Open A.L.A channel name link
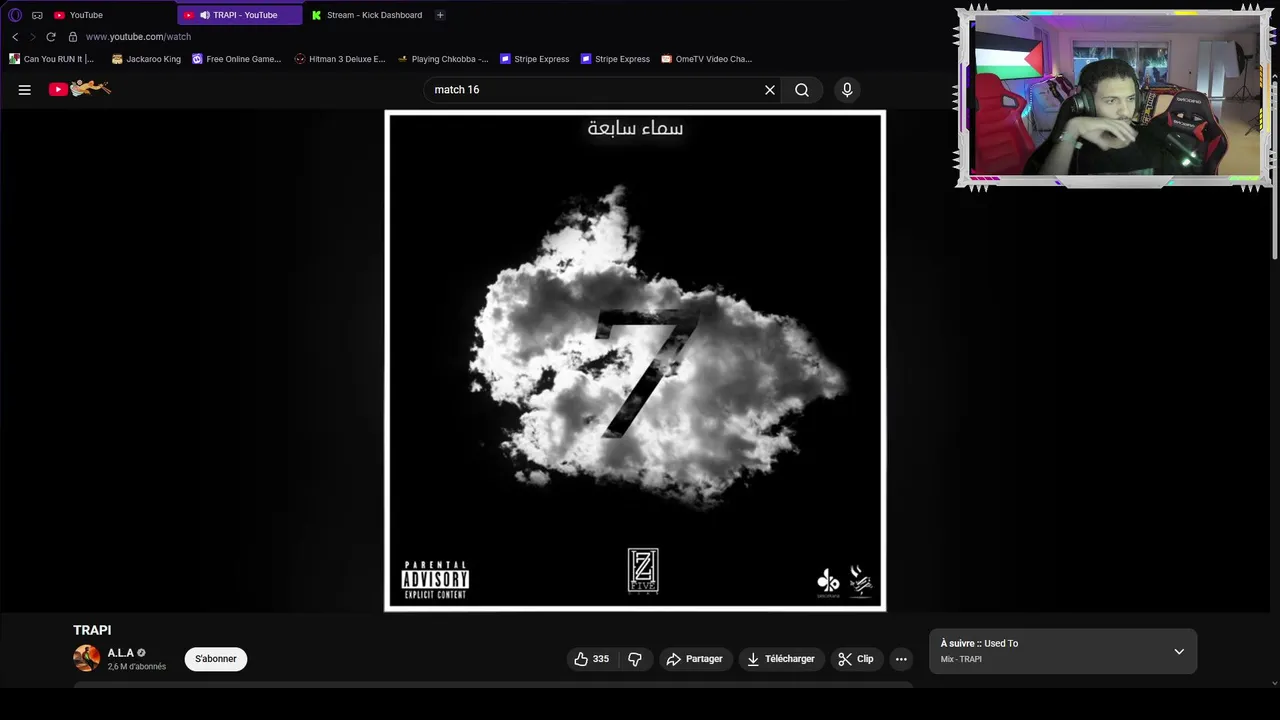The height and width of the screenshot is (720, 1280). pos(121,653)
